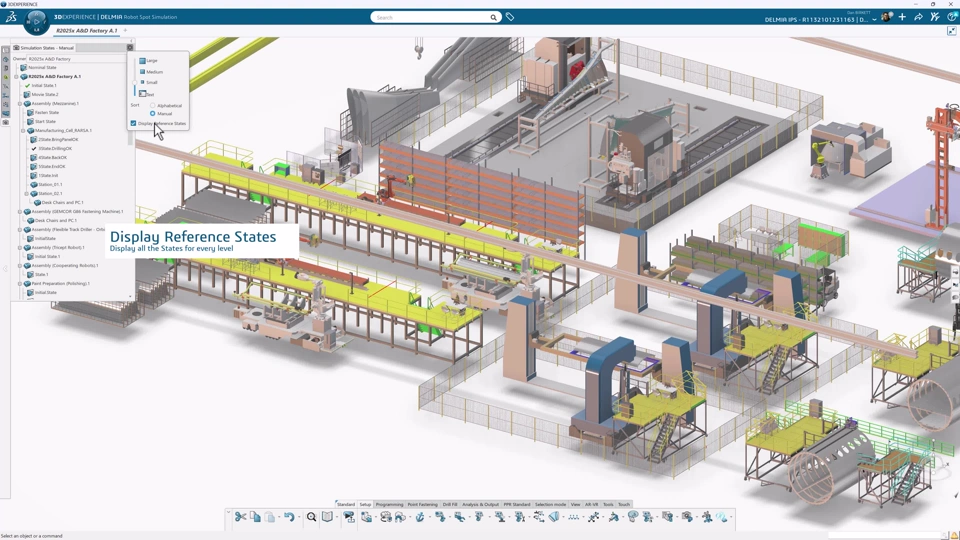
Task: Select Alphabetical sort radio button
Action: coord(152,105)
